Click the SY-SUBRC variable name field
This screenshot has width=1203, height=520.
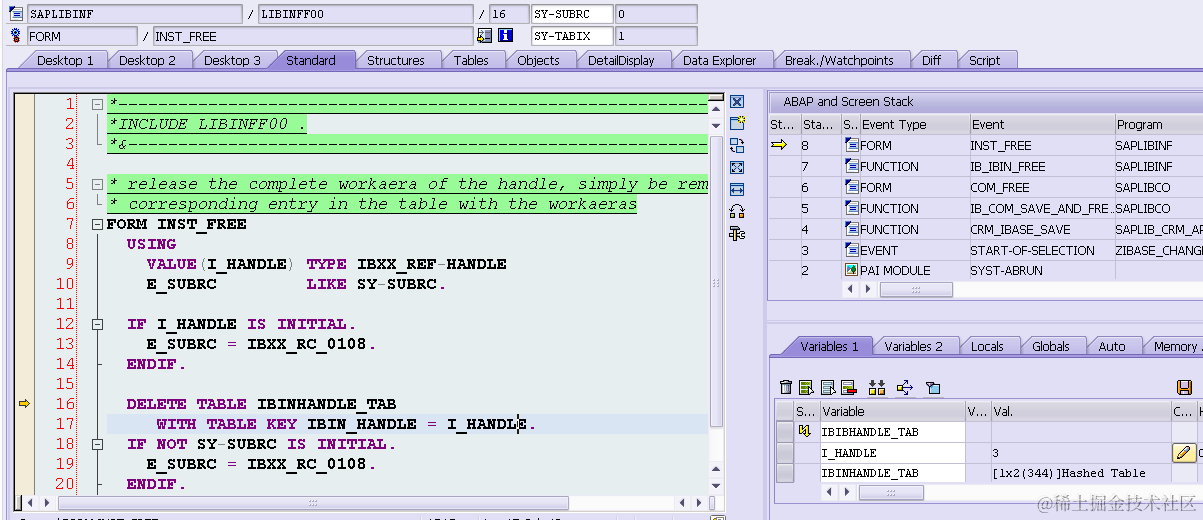coord(571,14)
